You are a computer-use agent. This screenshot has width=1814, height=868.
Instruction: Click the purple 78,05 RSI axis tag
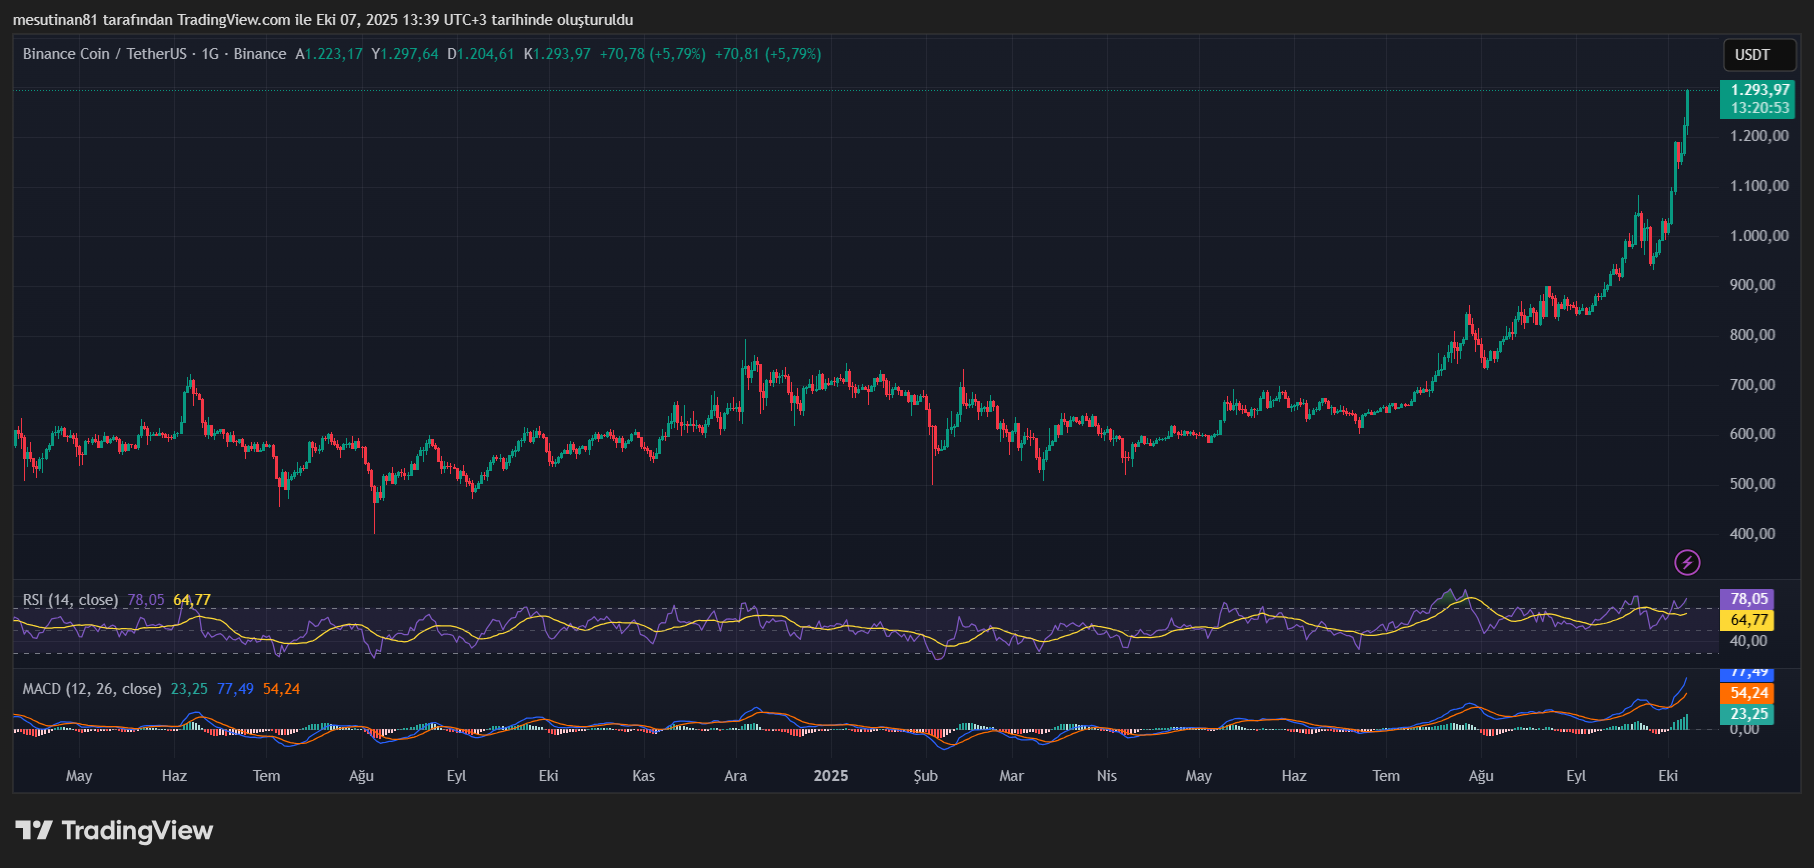pos(1747,599)
